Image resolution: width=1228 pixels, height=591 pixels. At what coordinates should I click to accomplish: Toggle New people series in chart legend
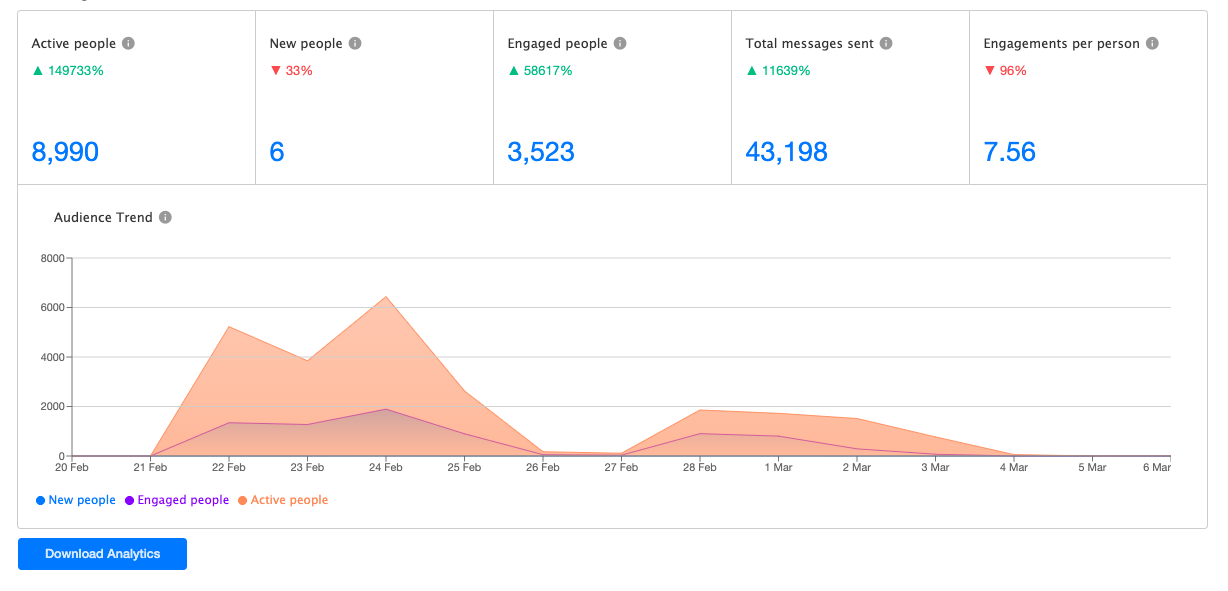pos(75,500)
